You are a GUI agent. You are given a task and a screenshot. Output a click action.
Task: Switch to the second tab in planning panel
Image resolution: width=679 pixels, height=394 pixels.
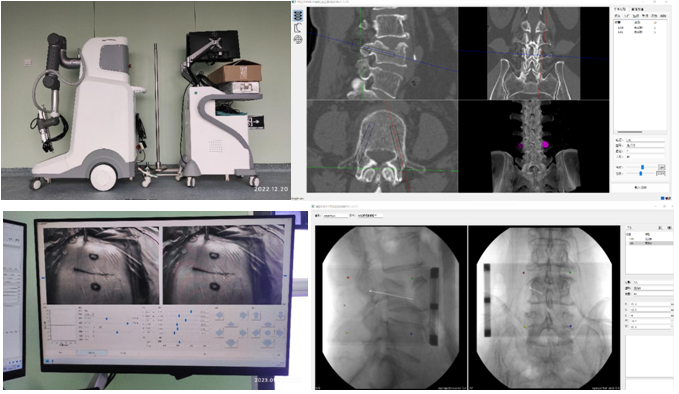tap(637, 9)
